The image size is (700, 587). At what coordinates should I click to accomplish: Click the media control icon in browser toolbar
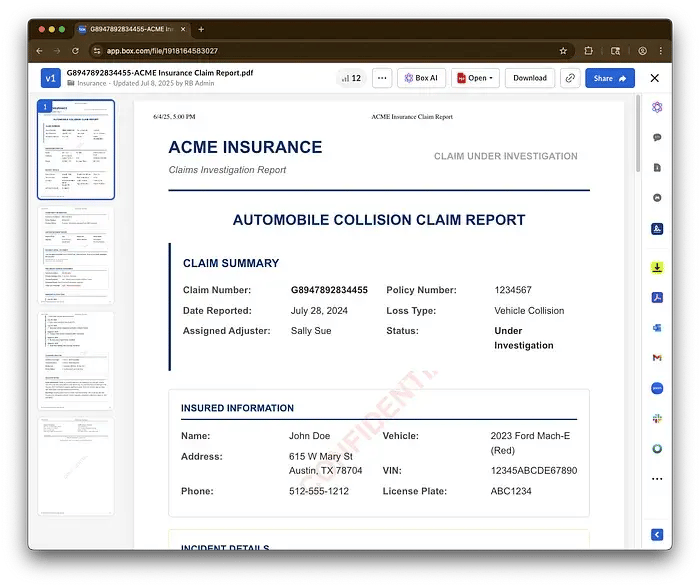click(615, 51)
